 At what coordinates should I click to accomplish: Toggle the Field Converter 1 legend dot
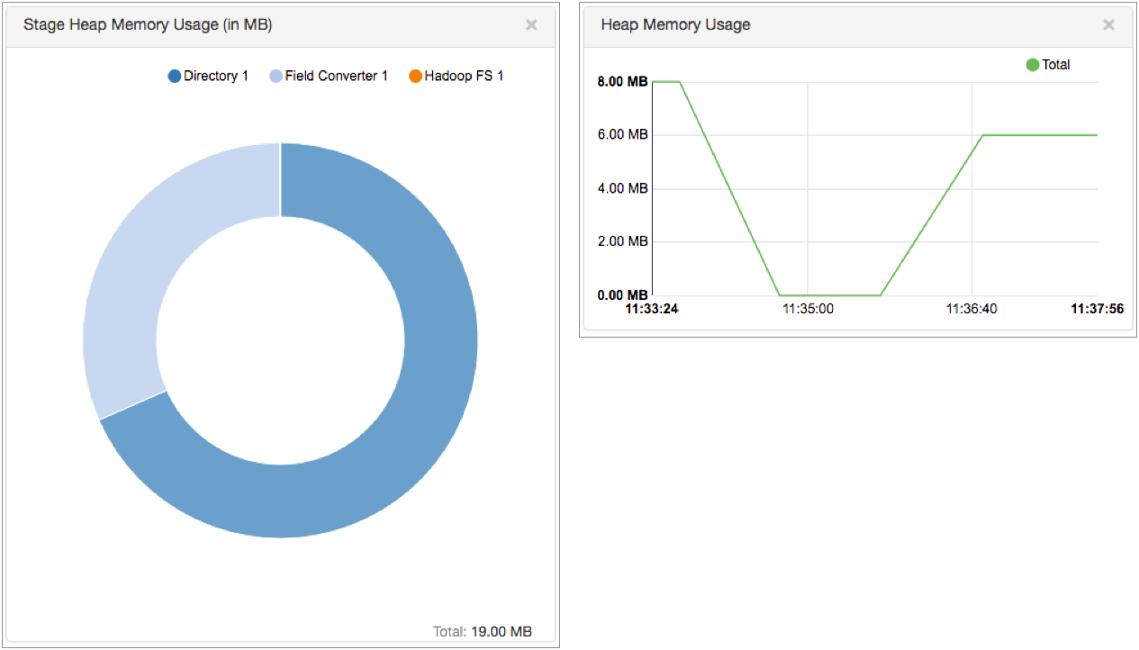click(277, 76)
